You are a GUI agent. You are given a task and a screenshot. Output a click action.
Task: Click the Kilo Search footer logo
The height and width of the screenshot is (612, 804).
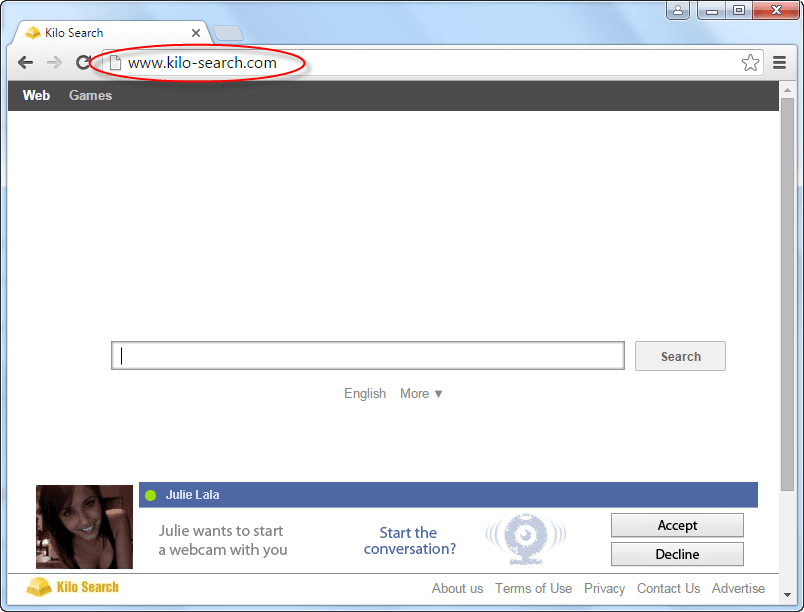pos(73,587)
